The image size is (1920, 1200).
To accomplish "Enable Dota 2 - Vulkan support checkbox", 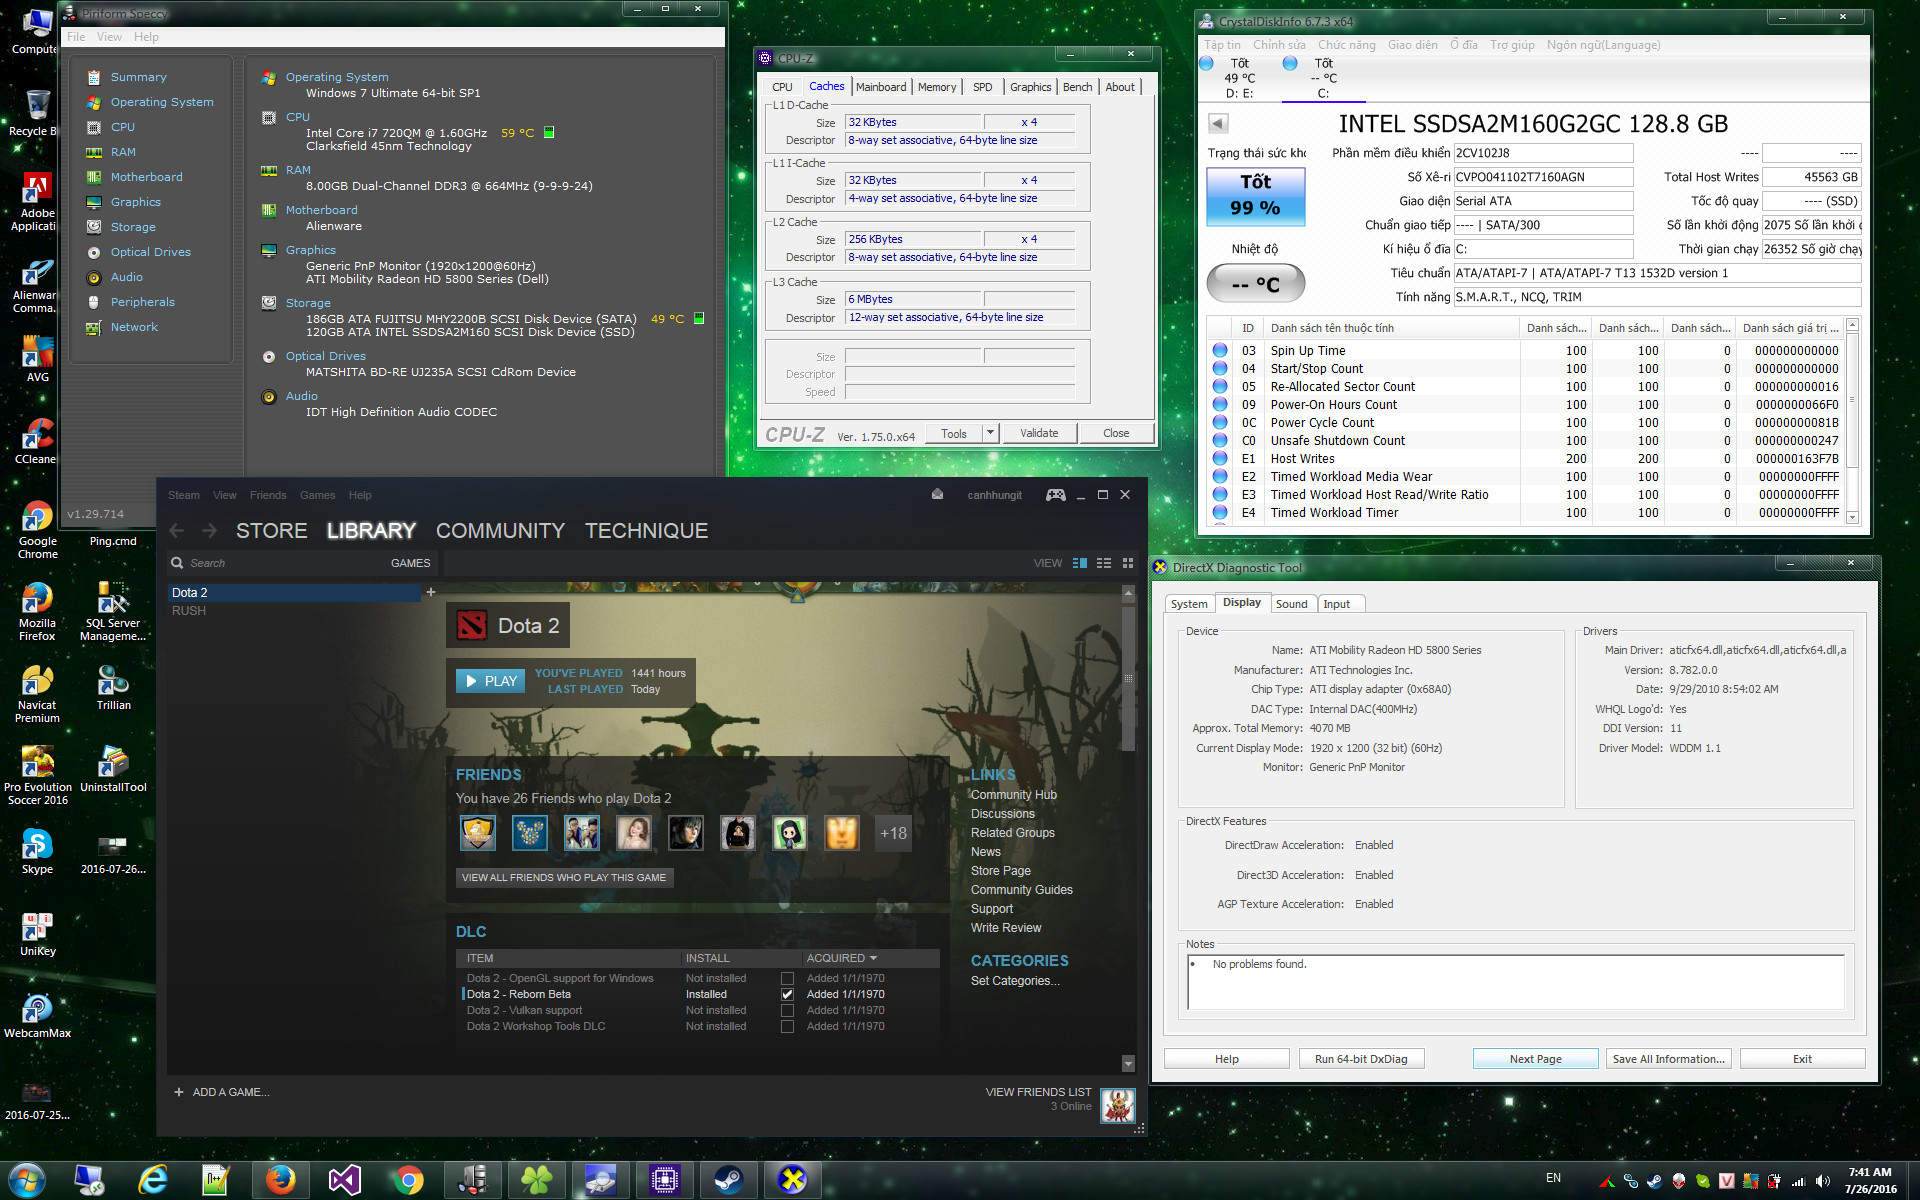I will (x=787, y=1010).
